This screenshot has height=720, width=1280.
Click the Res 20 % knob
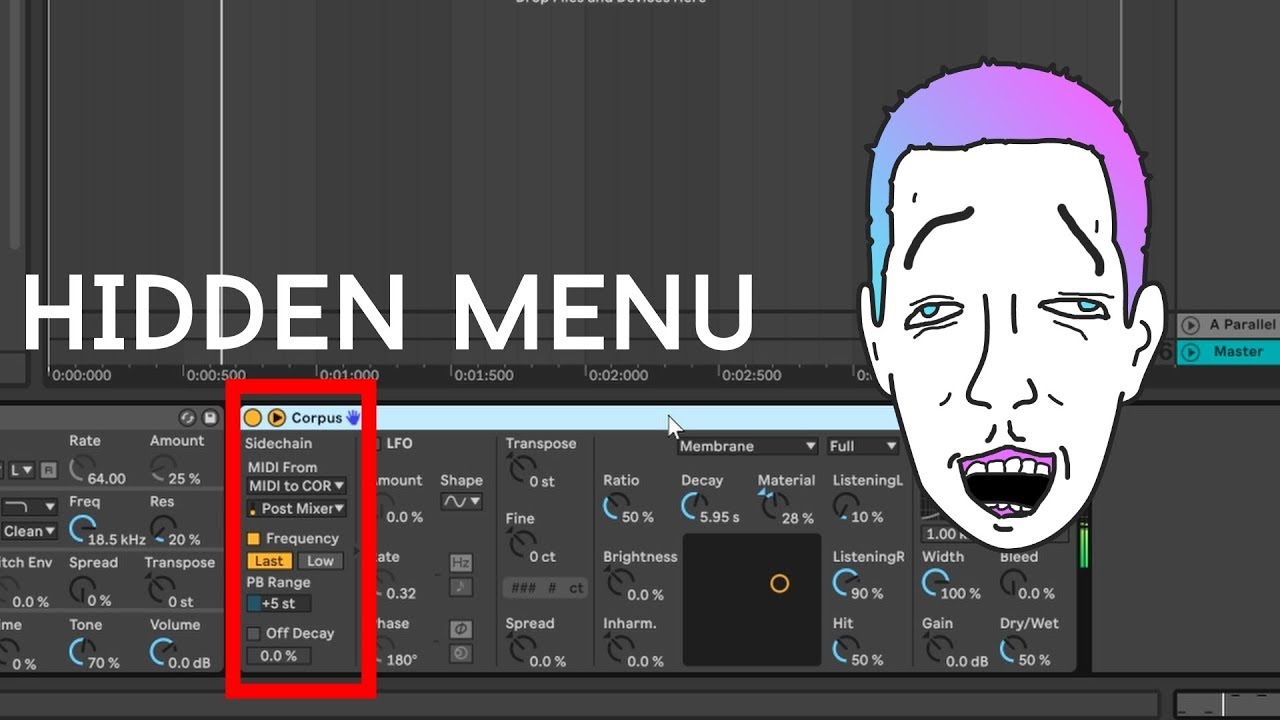[x=162, y=527]
